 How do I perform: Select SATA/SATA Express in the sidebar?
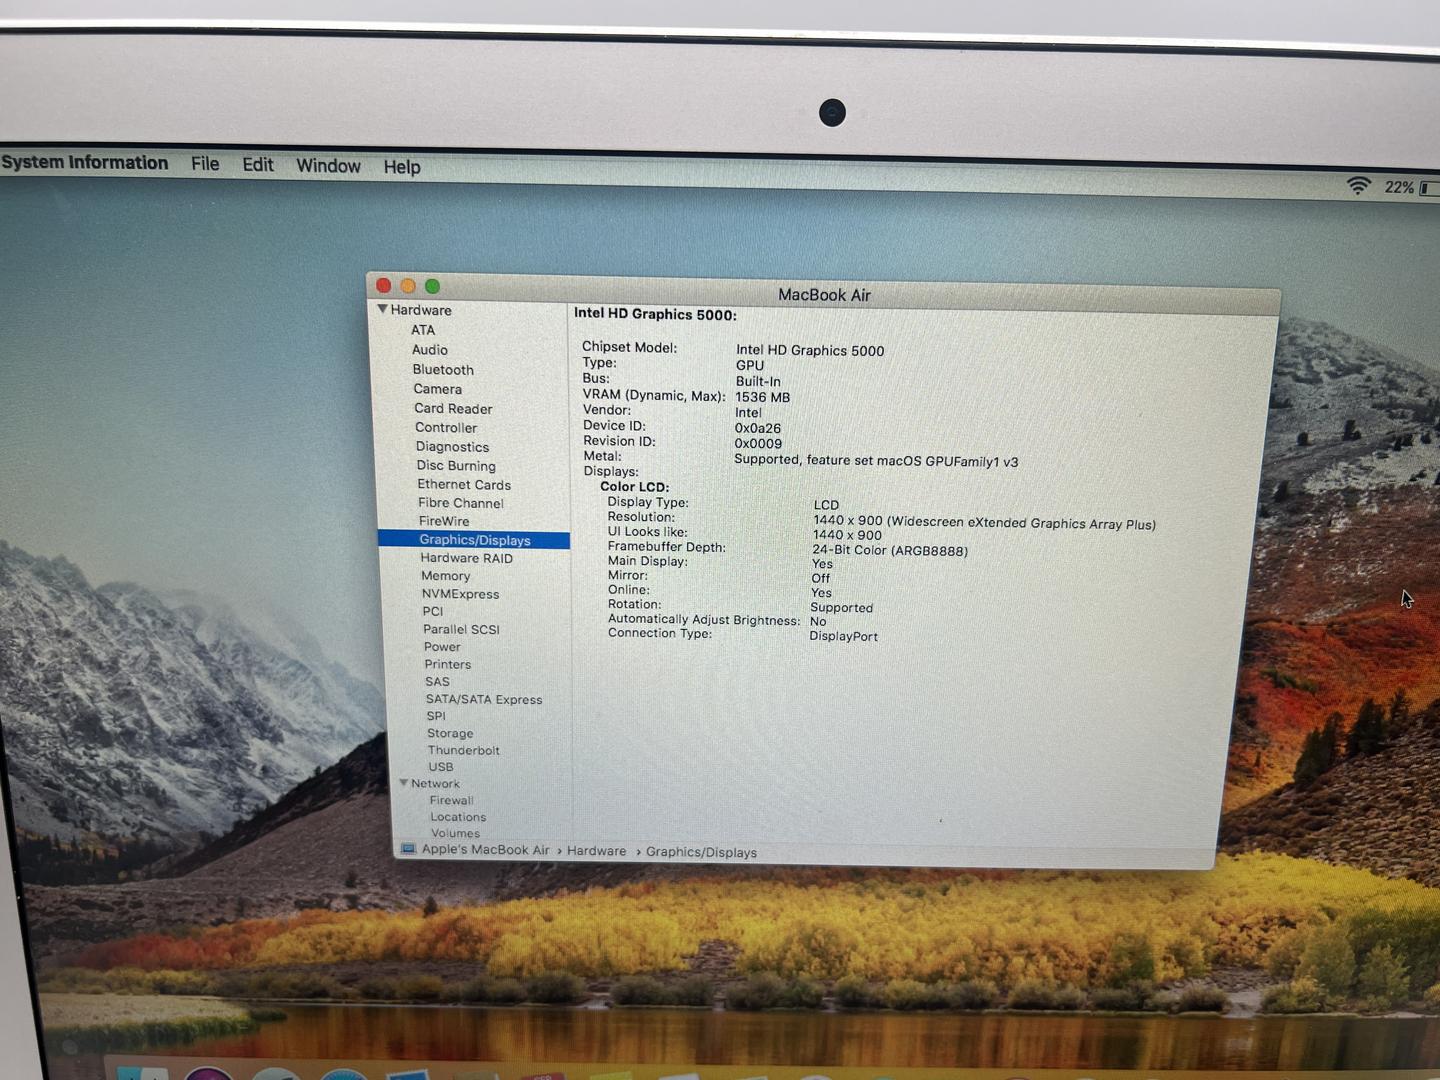[484, 700]
